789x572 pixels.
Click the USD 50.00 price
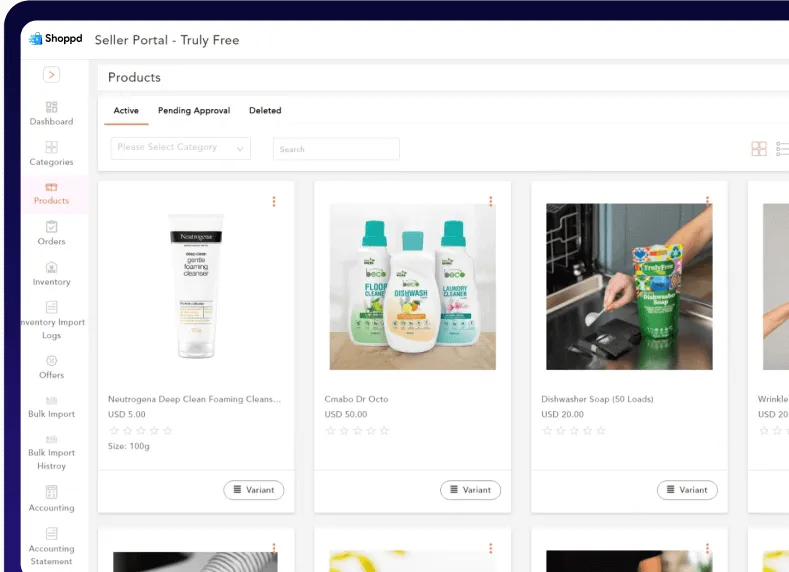[x=346, y=414]
